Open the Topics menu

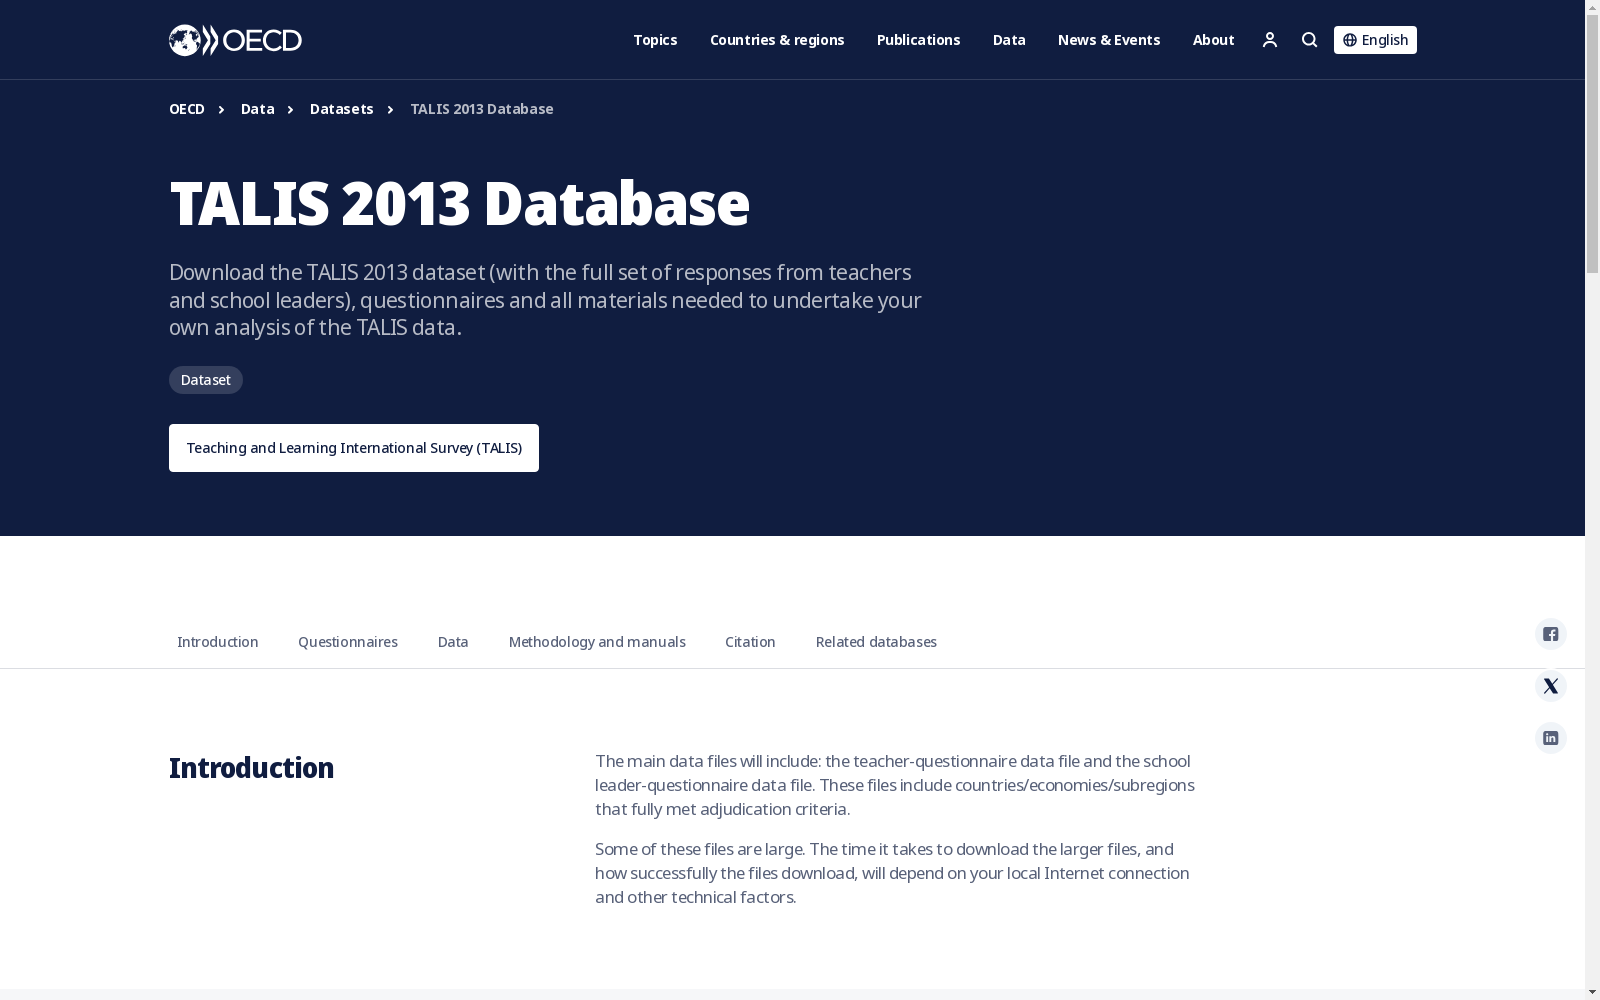point(655,40)
